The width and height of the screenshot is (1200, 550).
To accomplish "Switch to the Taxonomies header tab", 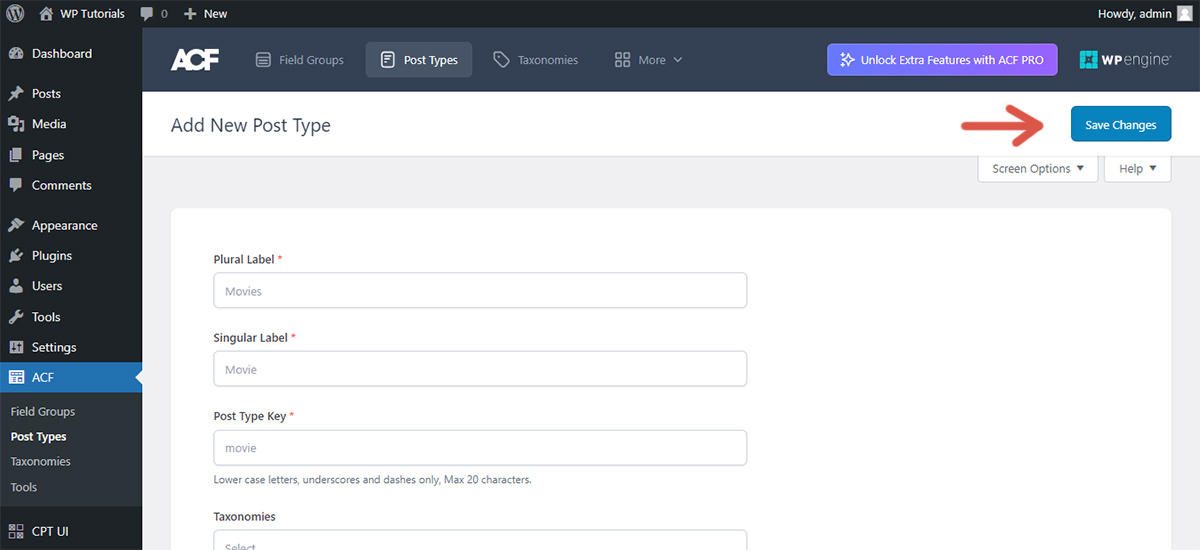I will coord(536,60).
